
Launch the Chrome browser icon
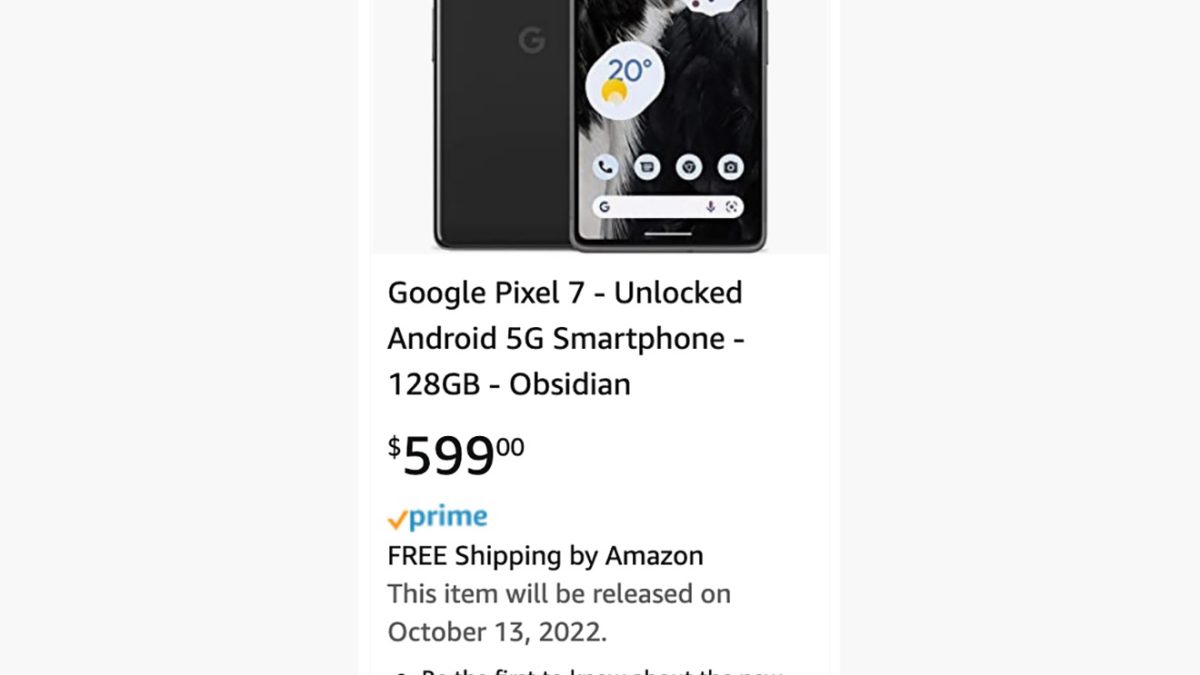tap(689, 167)
